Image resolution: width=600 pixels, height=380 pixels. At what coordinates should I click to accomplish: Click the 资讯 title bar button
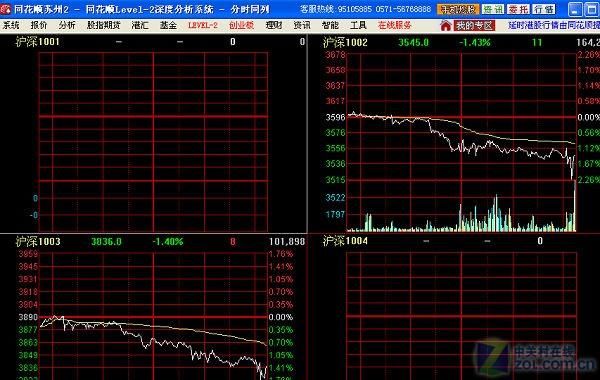(x=493, y=9)
